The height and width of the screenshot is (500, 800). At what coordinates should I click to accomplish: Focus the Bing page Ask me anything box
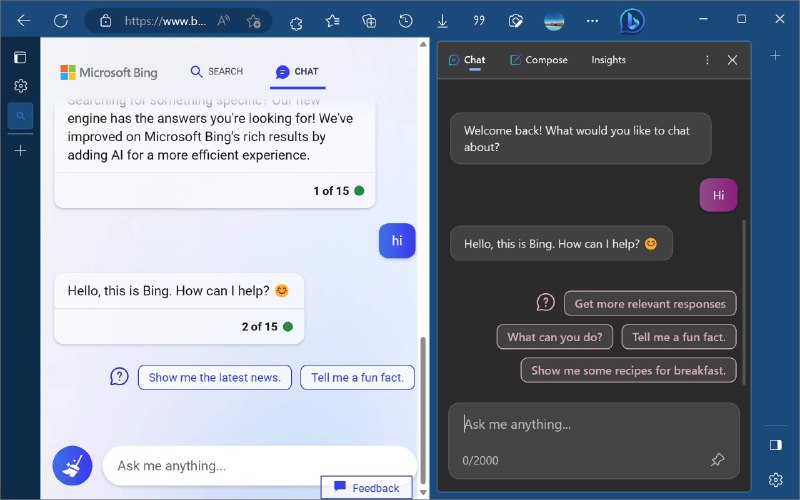click(x=260, y=465)
